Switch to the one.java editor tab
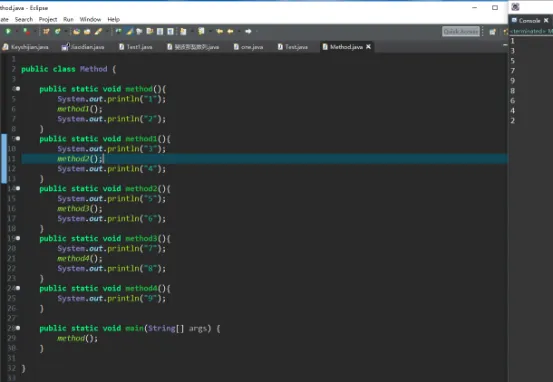This screenshot has width=553, height=382. pyautogui.click(x=248, y=47)
